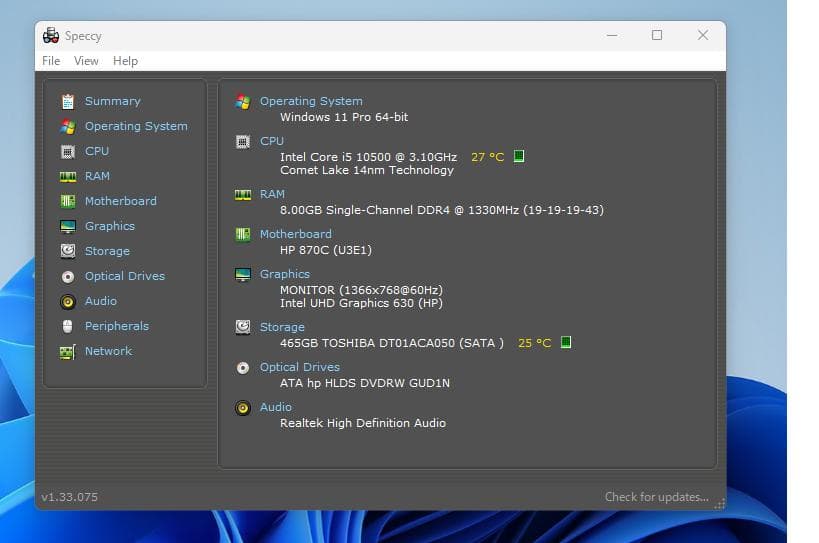Select Summary in the sidebar
The width and height of the screenshot is (819, 543).
click(x=113, y=101)
